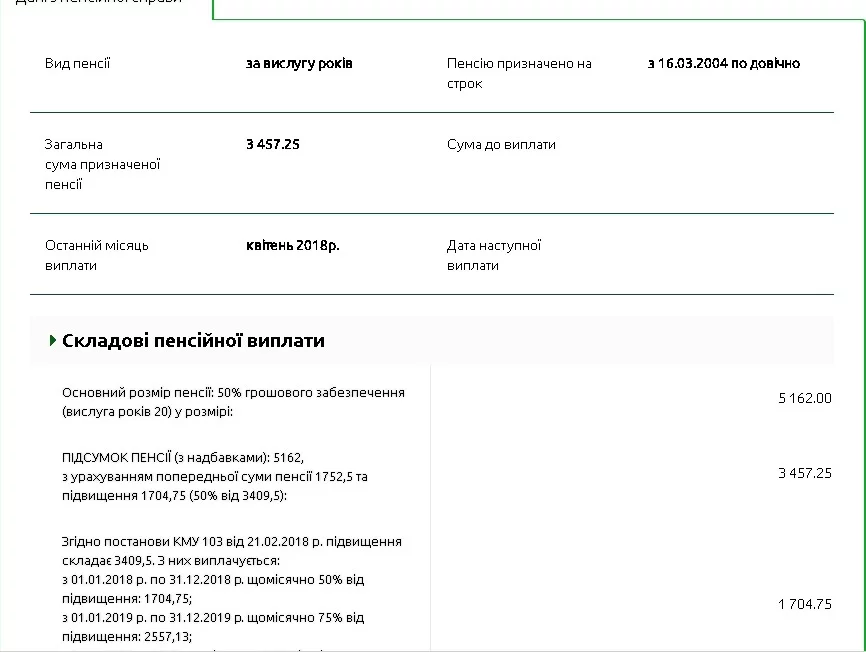This screenshot has height=652, width=866.
Task: Select the value квітень 2018р.
Action: (x=293, y=246)
